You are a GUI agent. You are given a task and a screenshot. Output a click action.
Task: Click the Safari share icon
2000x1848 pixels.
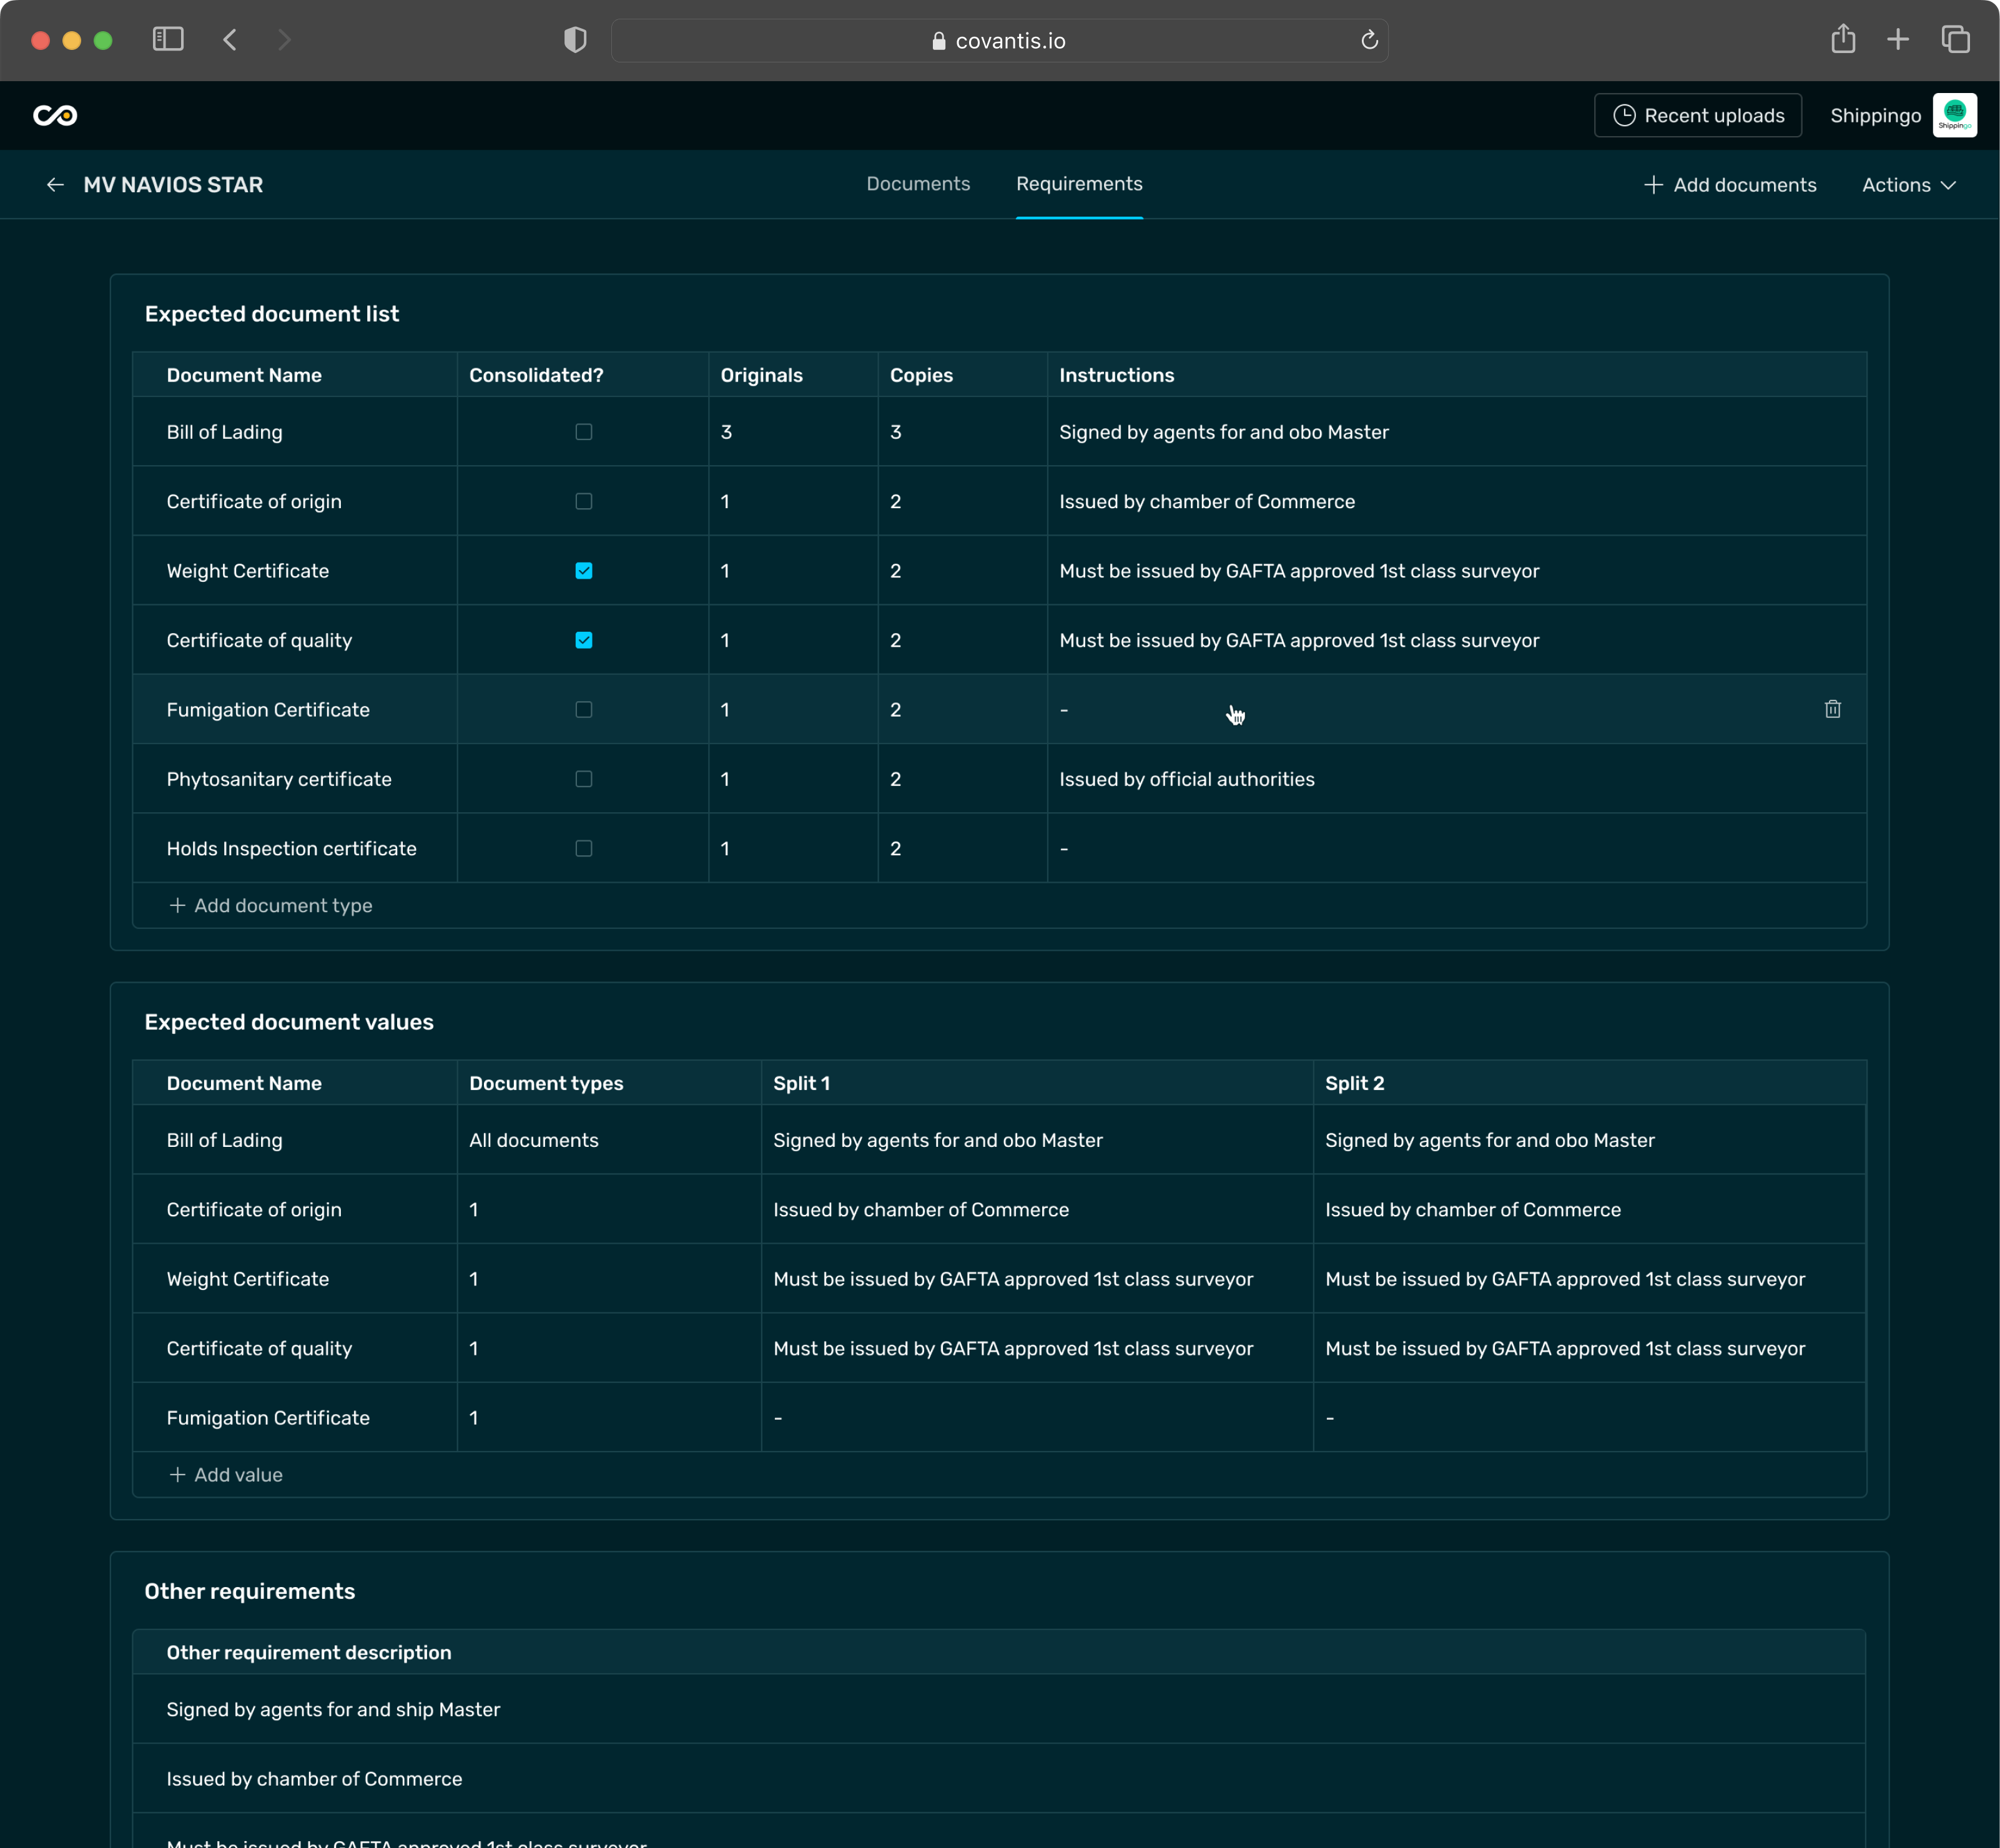[1843, 40]
